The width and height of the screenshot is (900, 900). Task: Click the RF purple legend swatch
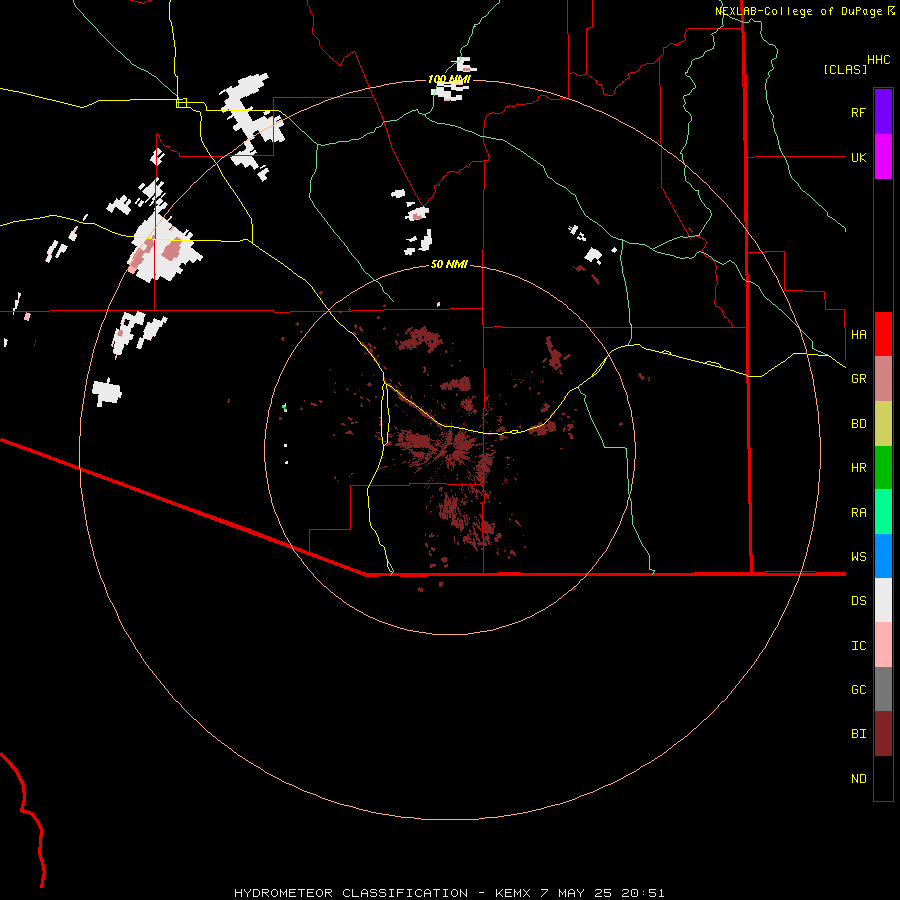(x=883, y=112)
